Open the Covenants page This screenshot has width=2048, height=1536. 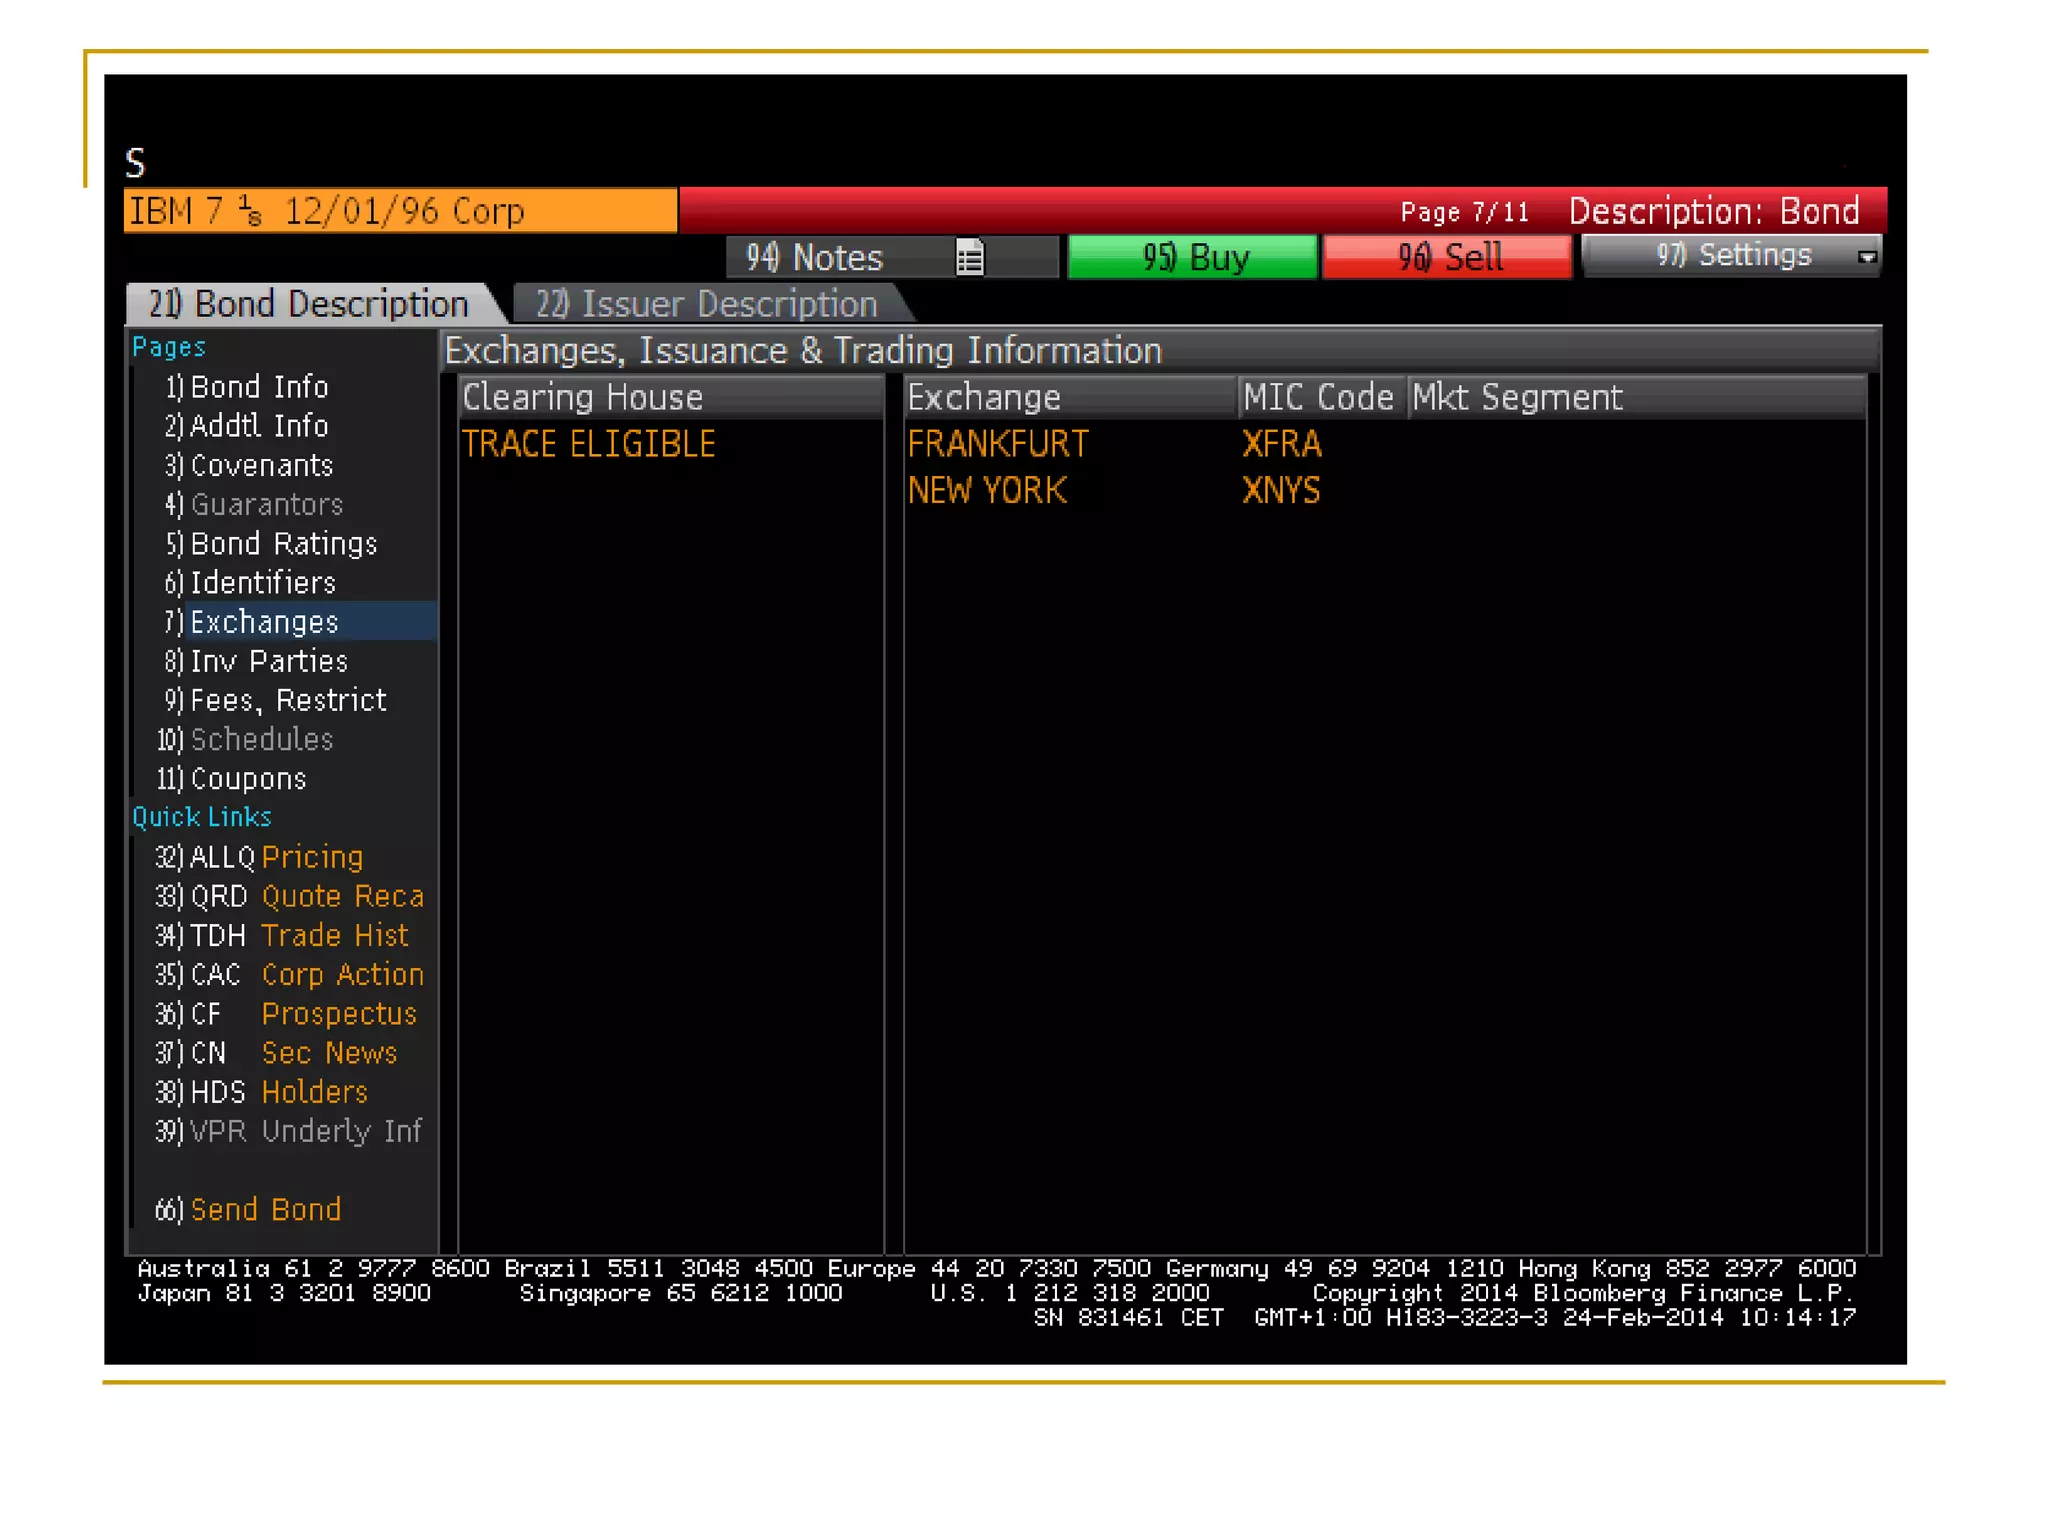pyautogui.click(x=261, y=466)
